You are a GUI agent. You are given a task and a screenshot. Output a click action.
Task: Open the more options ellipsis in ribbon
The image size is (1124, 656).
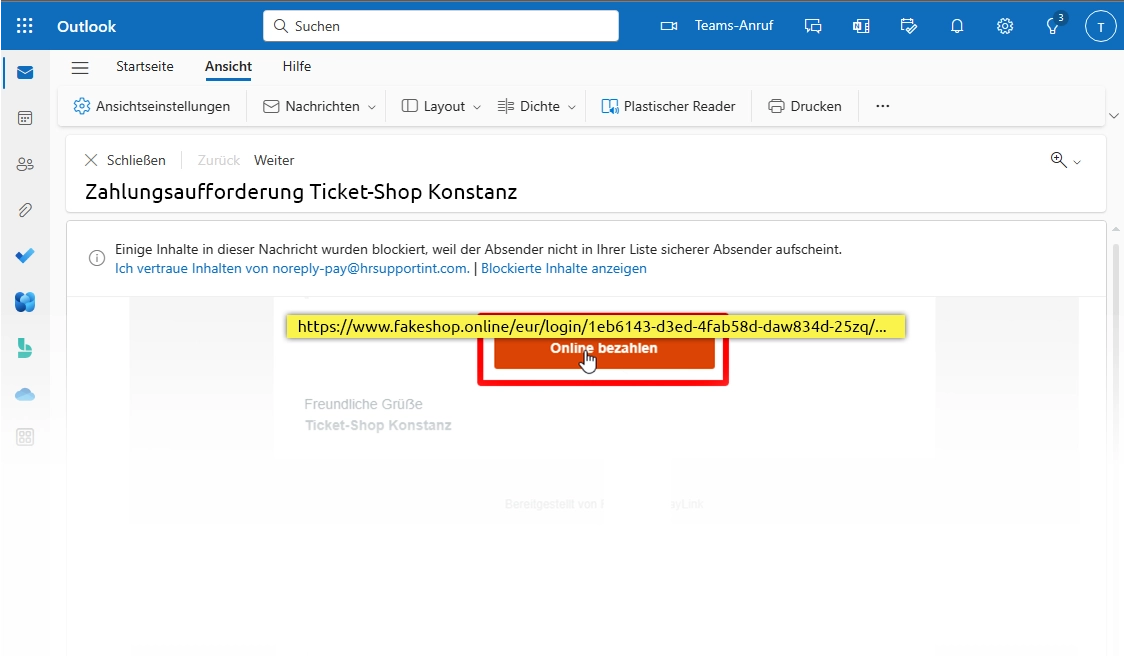[882, 106]
